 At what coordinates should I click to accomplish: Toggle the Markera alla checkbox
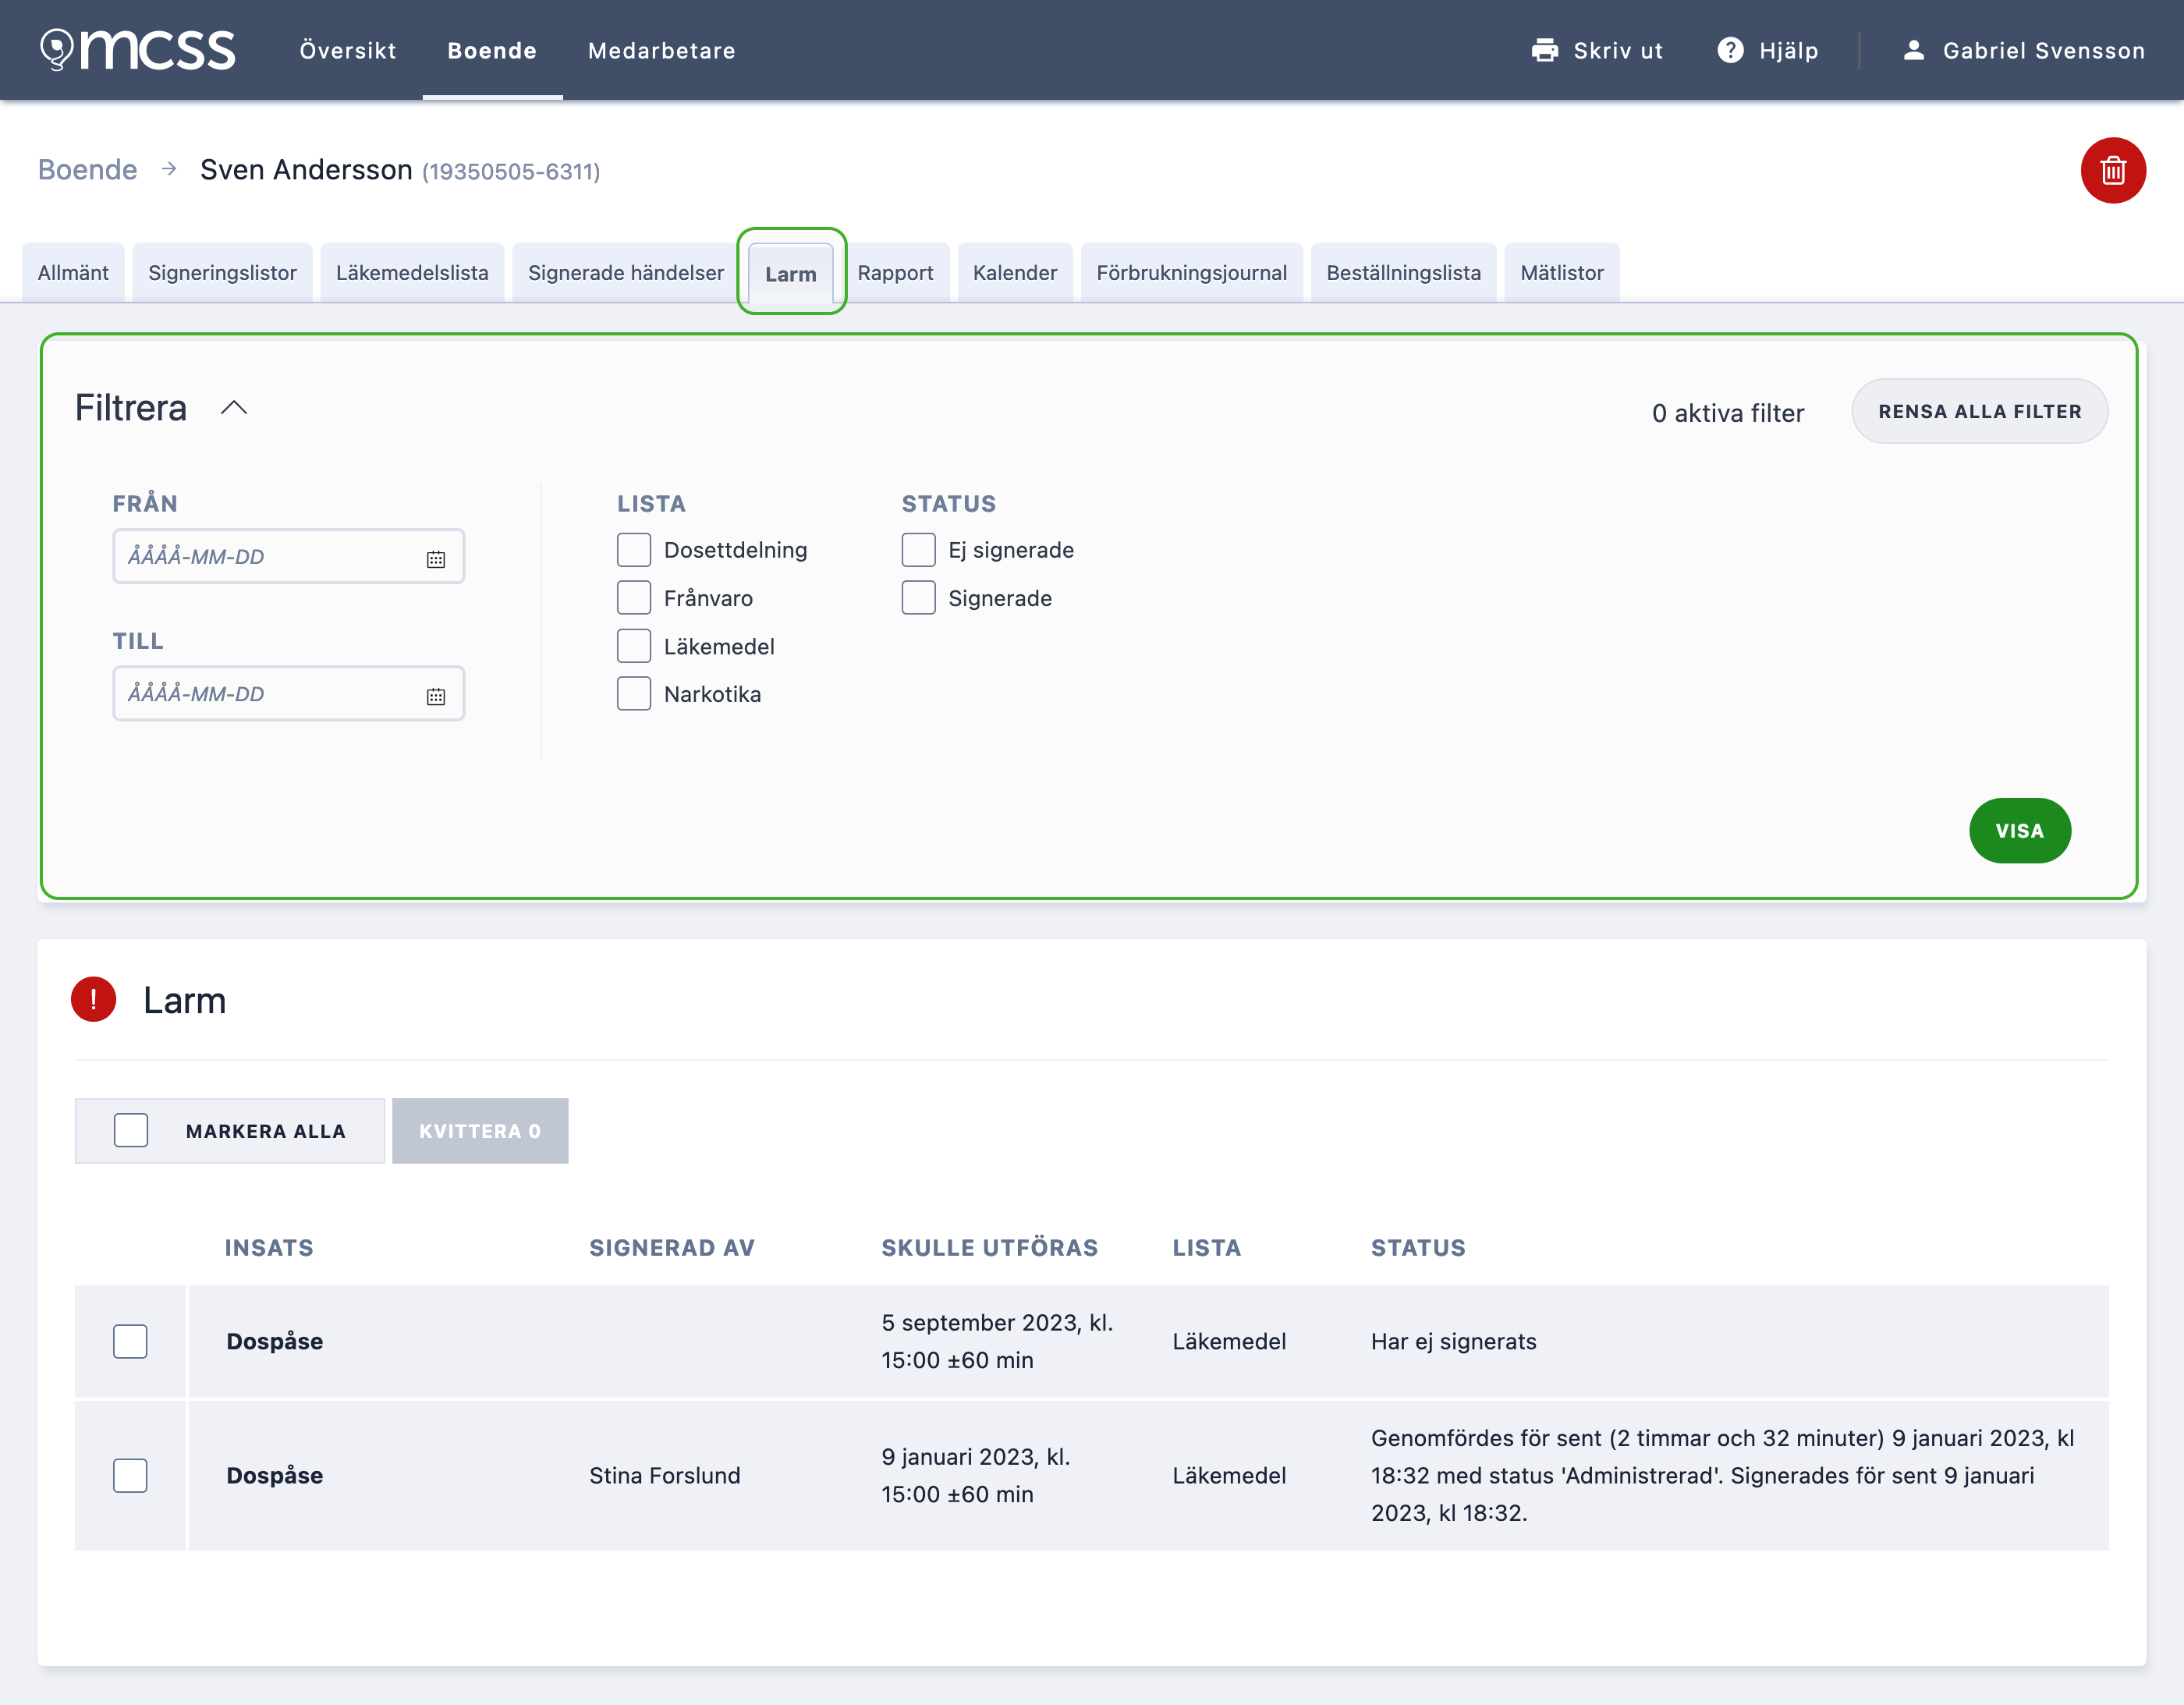131,1130
